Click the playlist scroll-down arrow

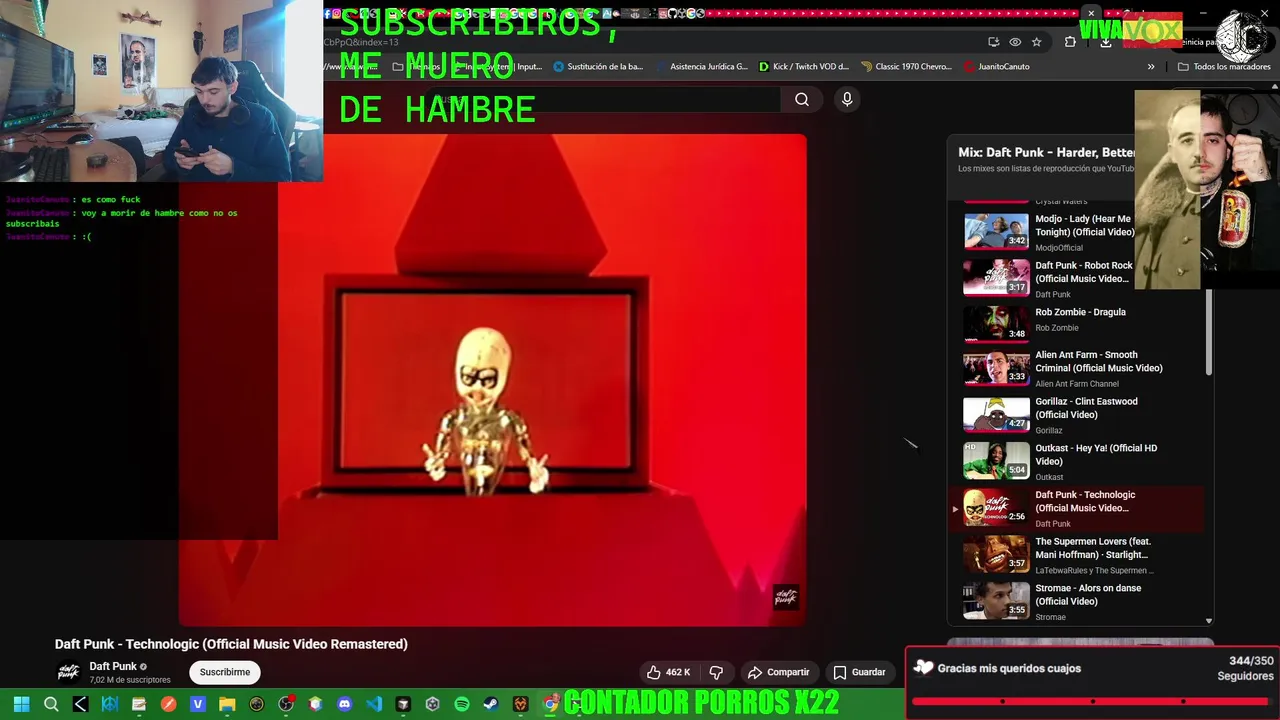click(x=1209, y=621)
